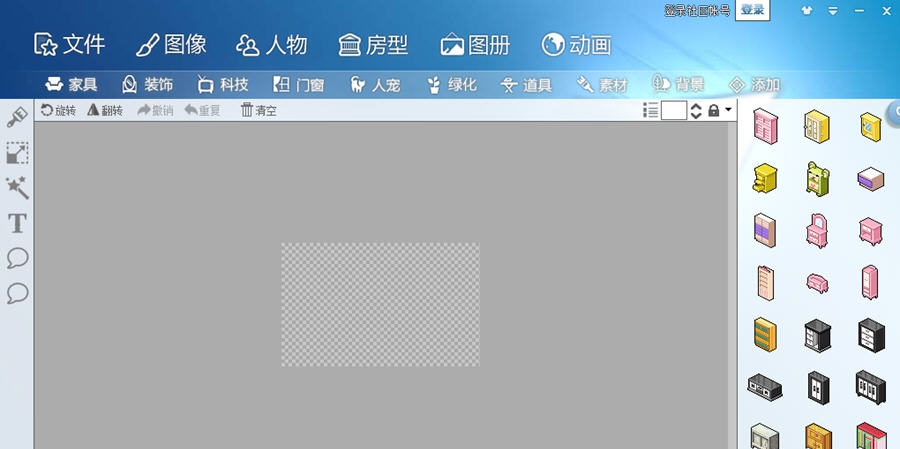This screenshot has height=449, width=900.
Task: Click the empty value field beside the list icon
Action: (674, 110)
